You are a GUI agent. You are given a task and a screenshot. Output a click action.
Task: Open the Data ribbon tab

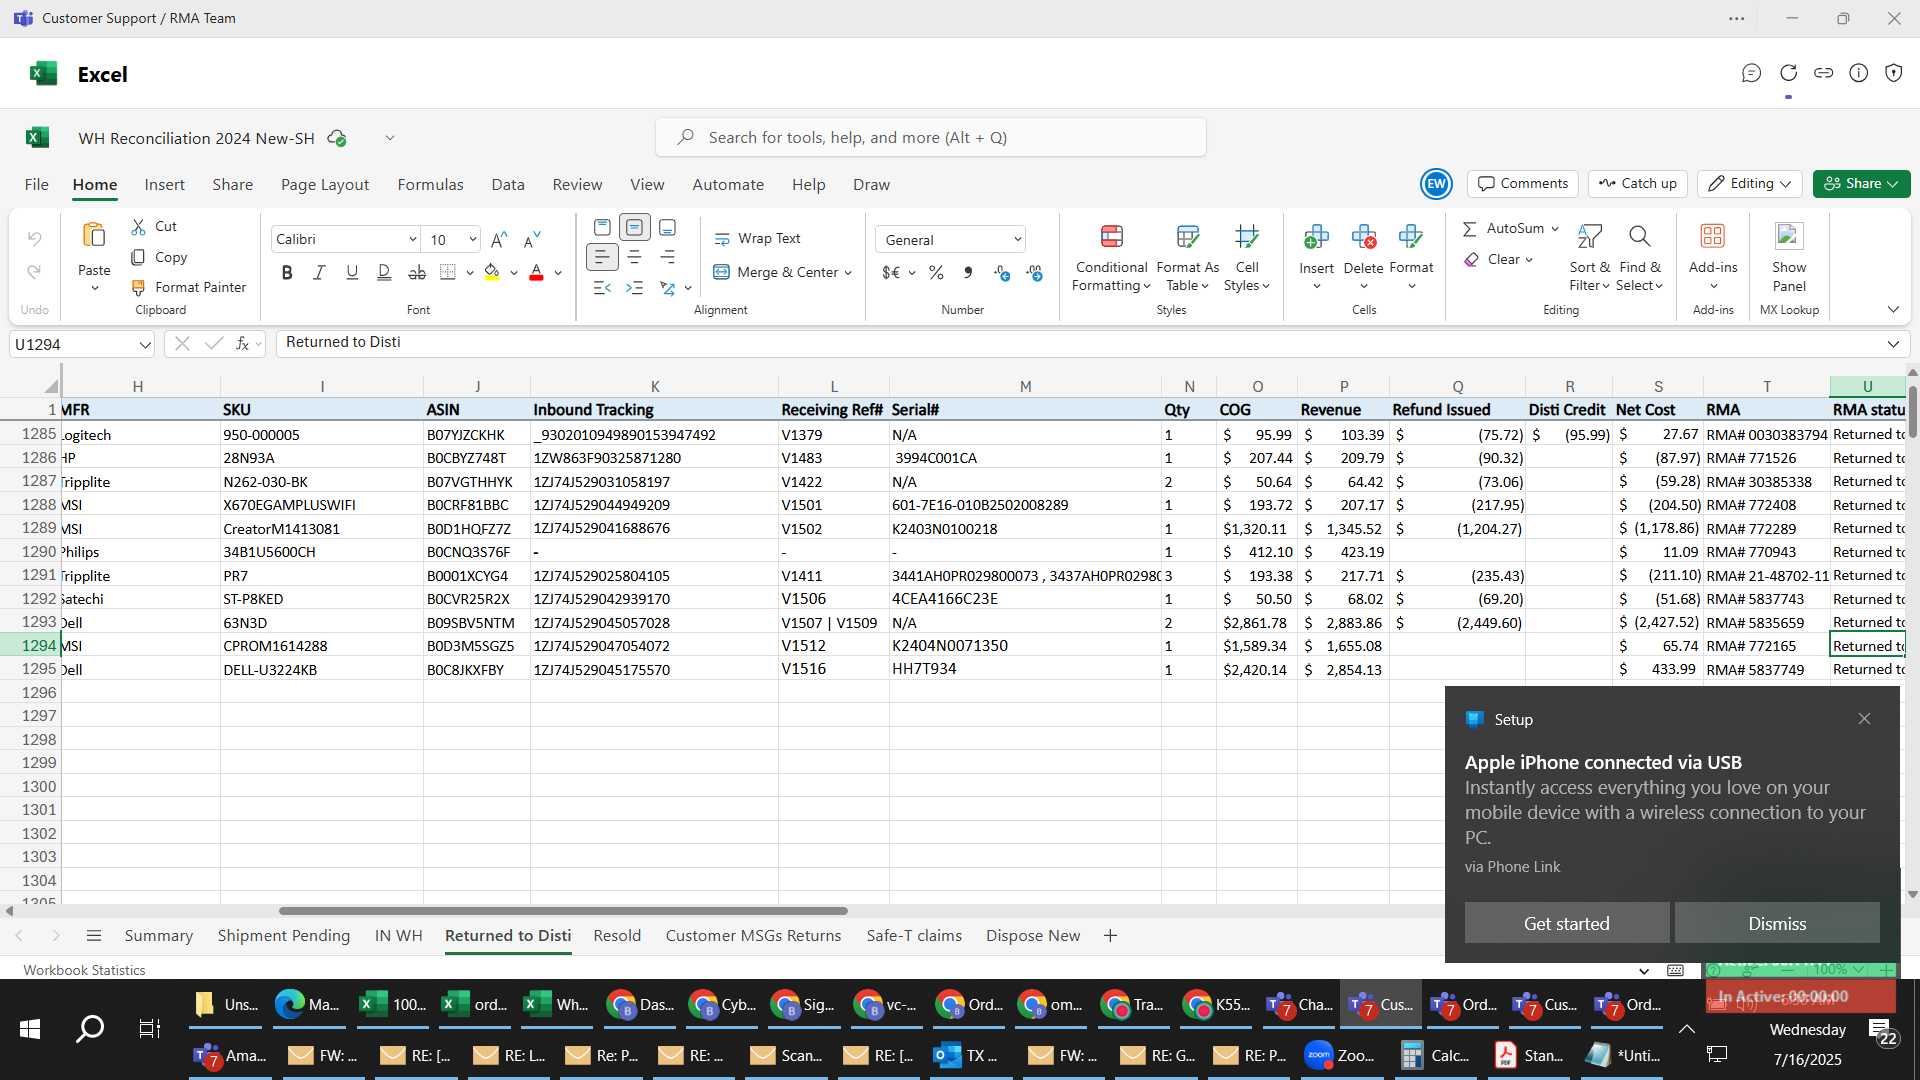tap(508, 185)
